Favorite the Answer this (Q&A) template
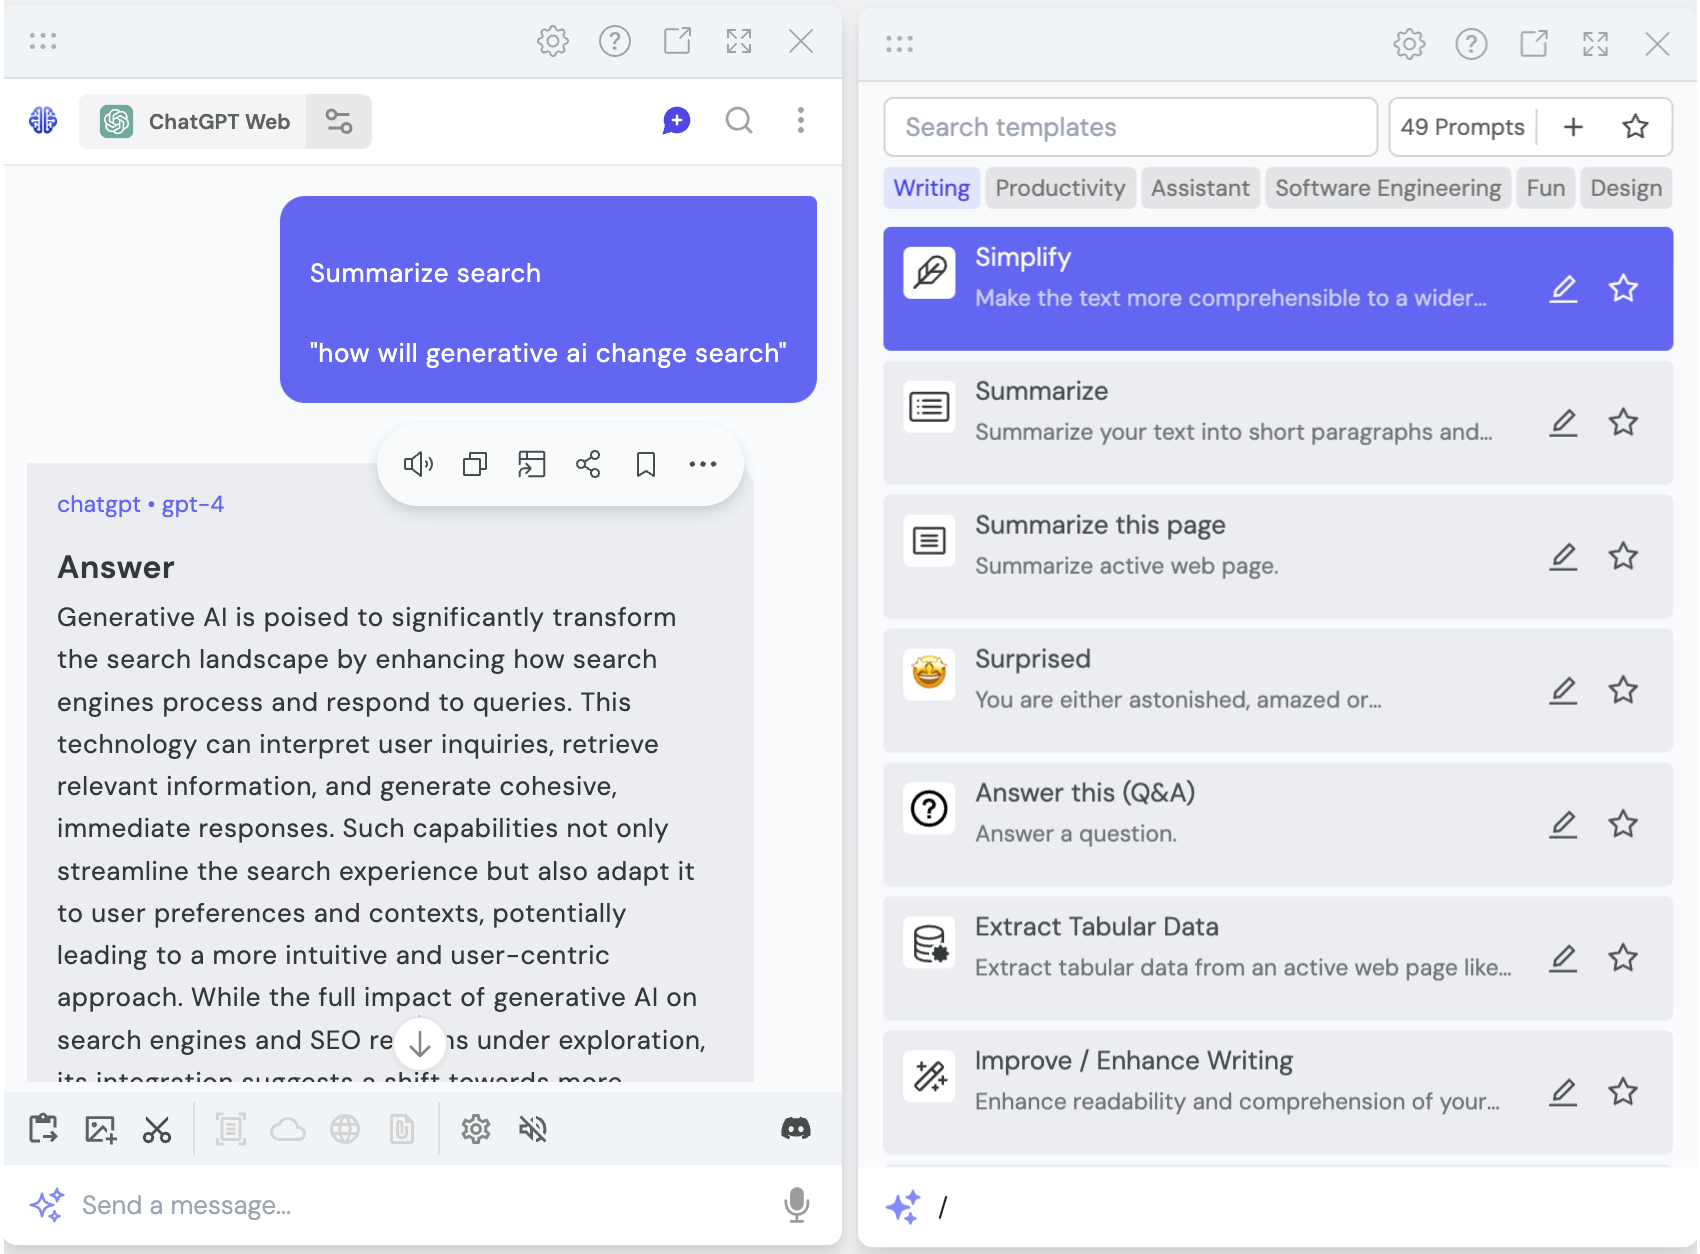The width and height of the screenshot is (1700, 1254). [1623, 825]
